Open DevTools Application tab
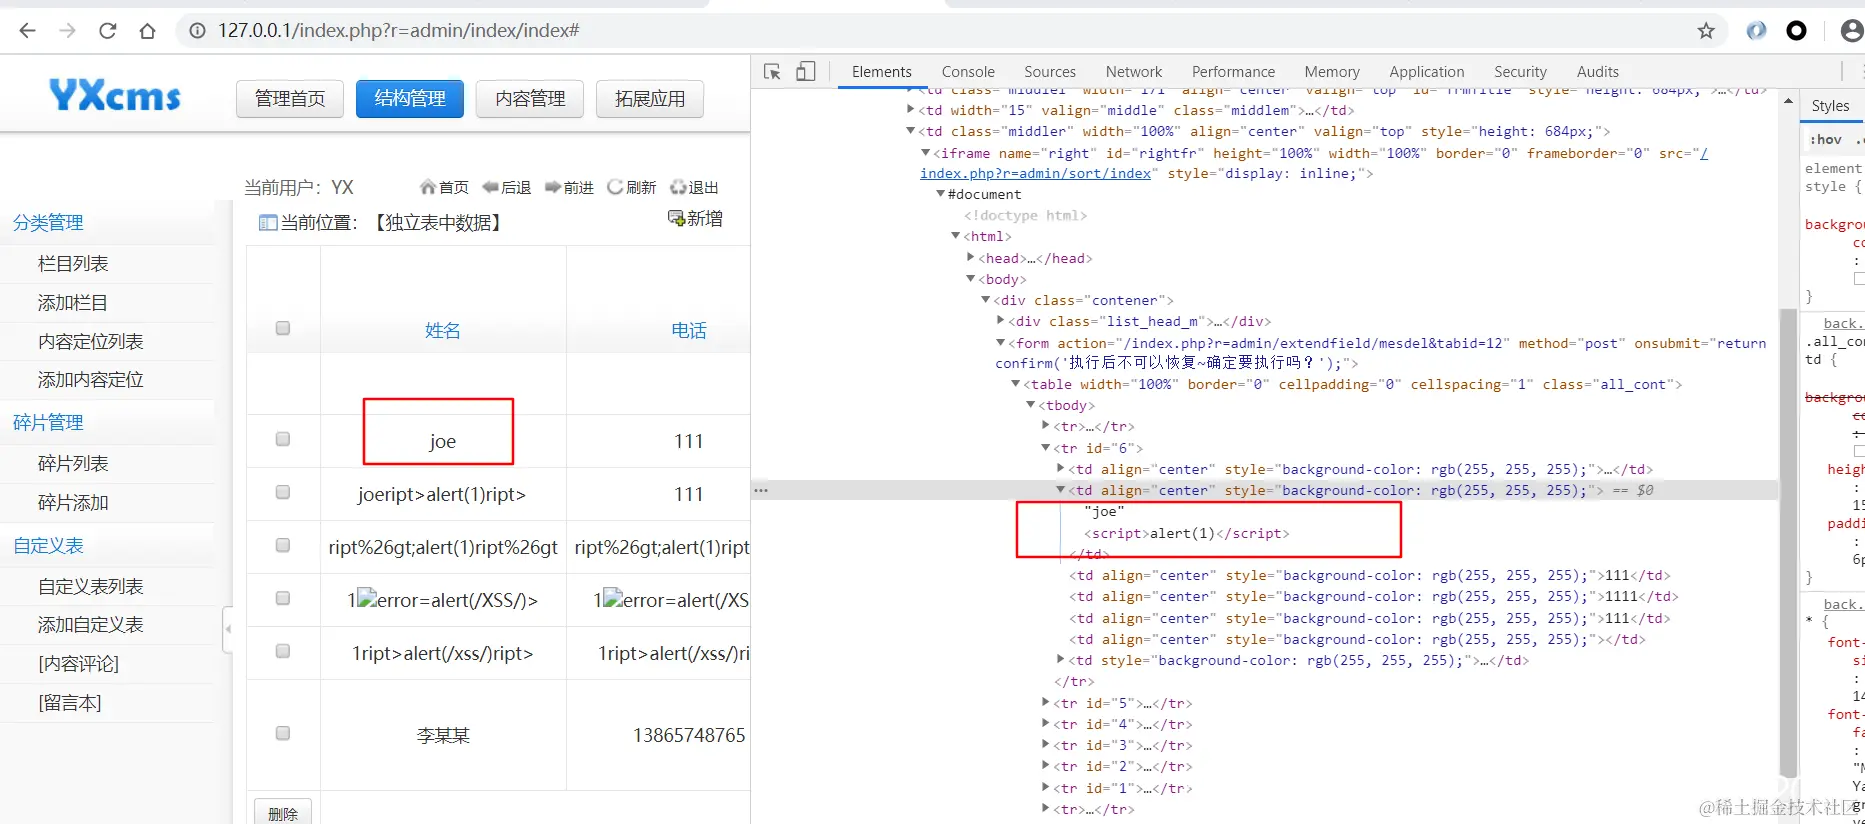 (x=1426, y=72)
